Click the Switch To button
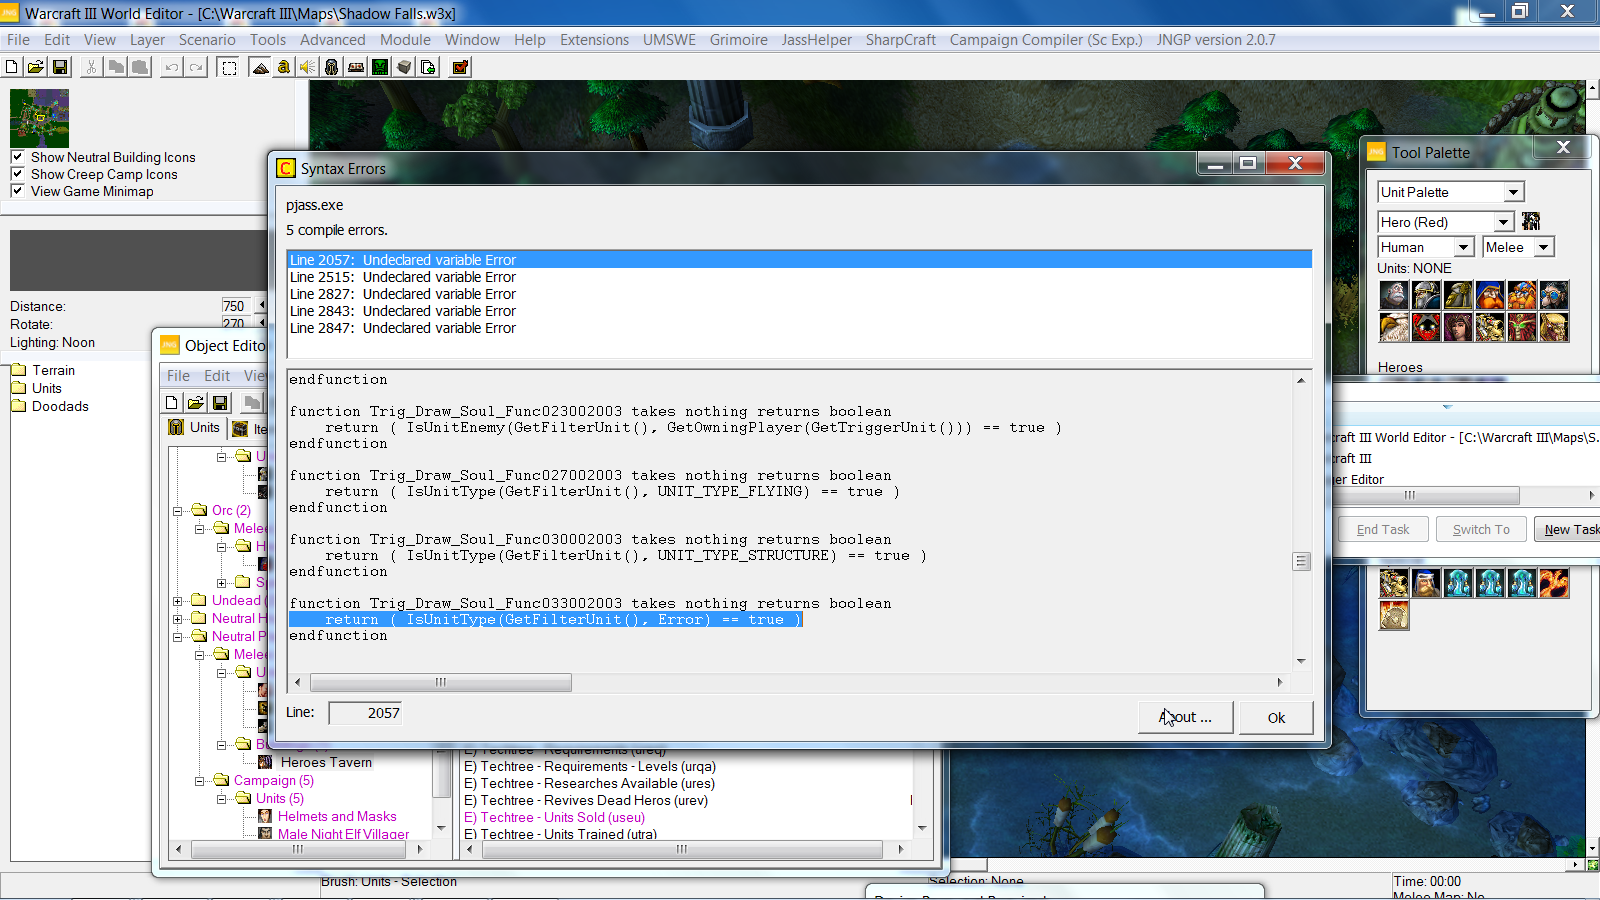1600x900 pixels. [1481, 530]
